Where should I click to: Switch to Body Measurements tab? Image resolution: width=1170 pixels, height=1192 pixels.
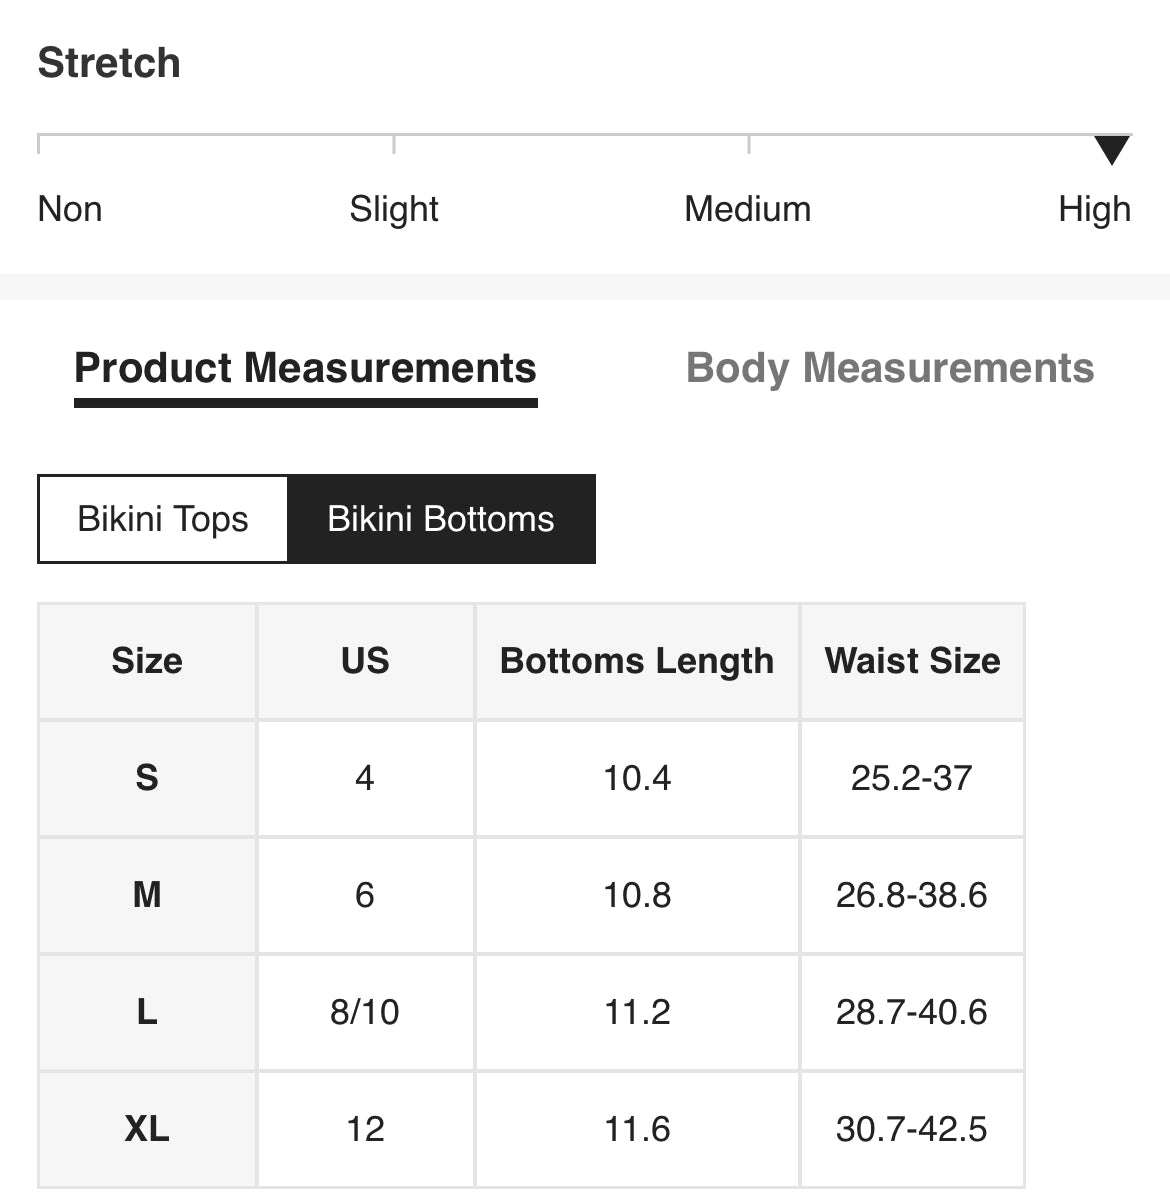pyautogui.click(x=889, y=368)
